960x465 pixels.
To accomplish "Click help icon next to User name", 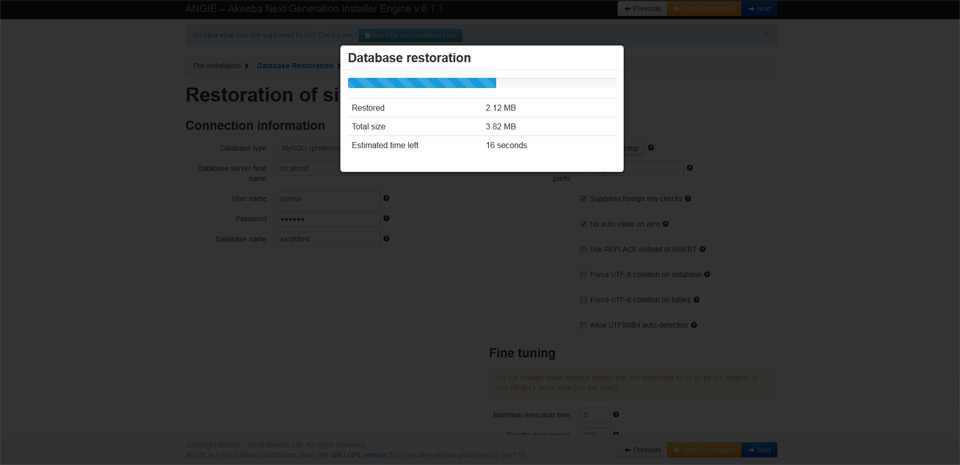I will pyautogui.click(x=386, y=198).
